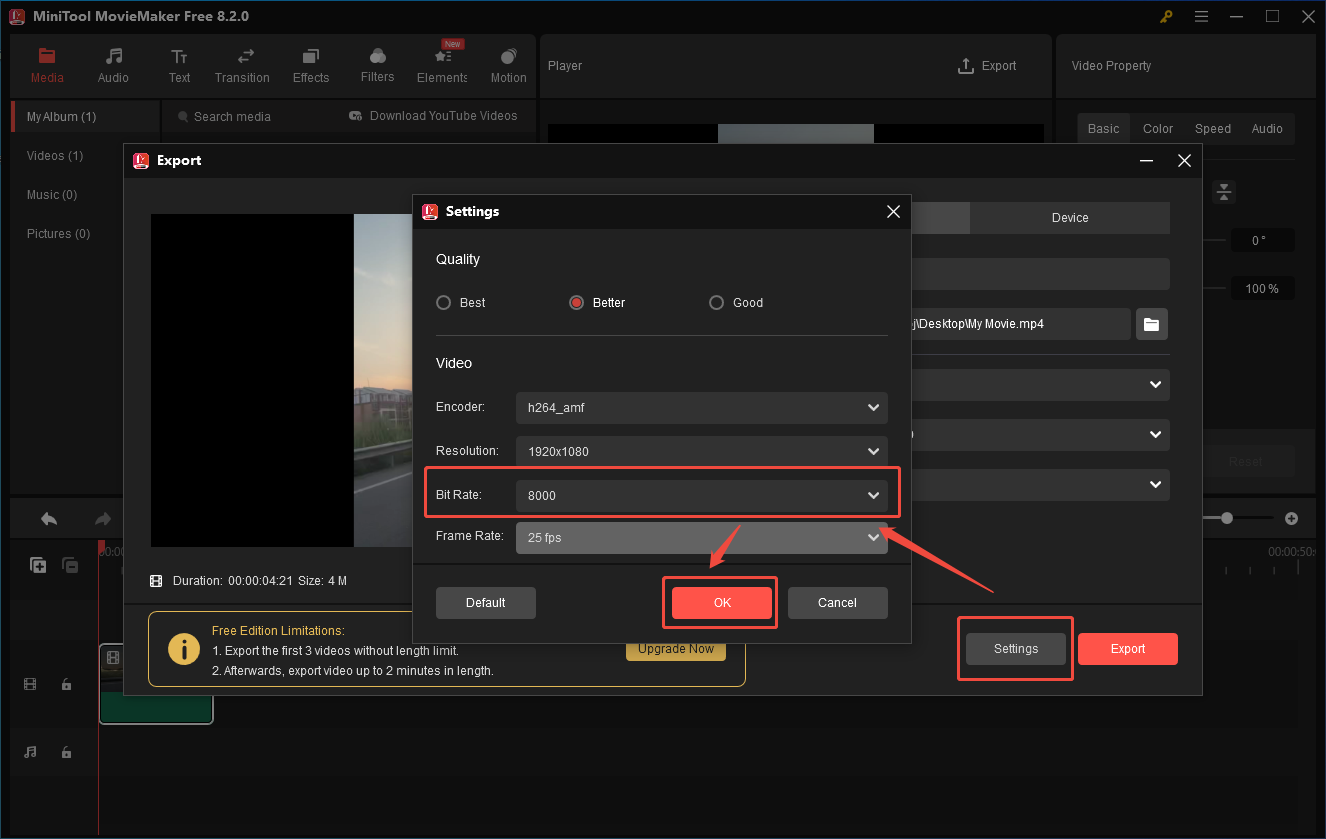Click the zoom in plus icon on timeline

coord(1291,518)
